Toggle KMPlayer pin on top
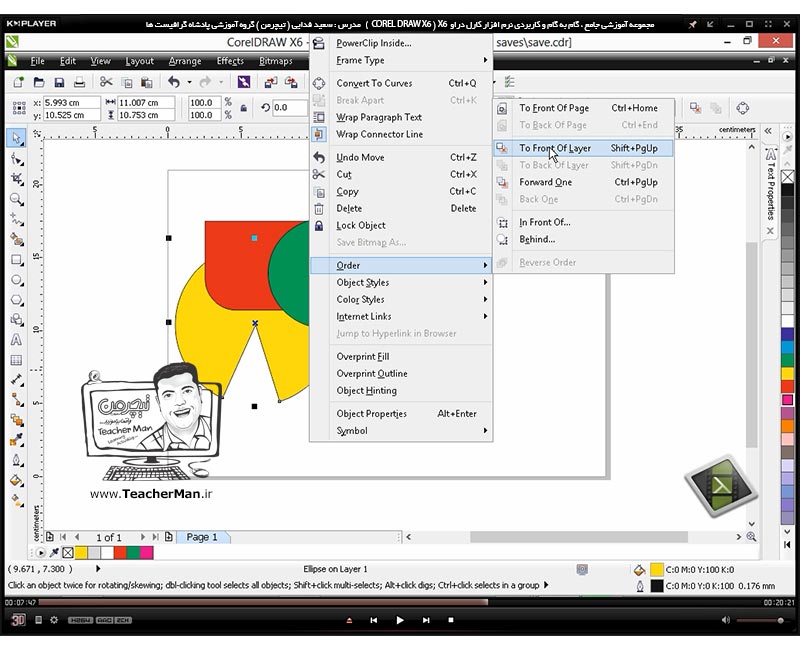The height and width of the screenshot is (650, 800). (x=692, y=24)
